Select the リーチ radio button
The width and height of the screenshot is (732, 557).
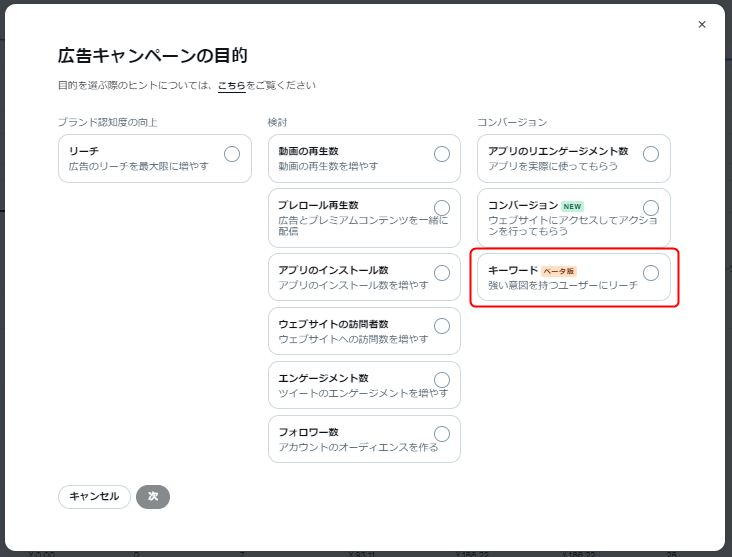point(232,153)
